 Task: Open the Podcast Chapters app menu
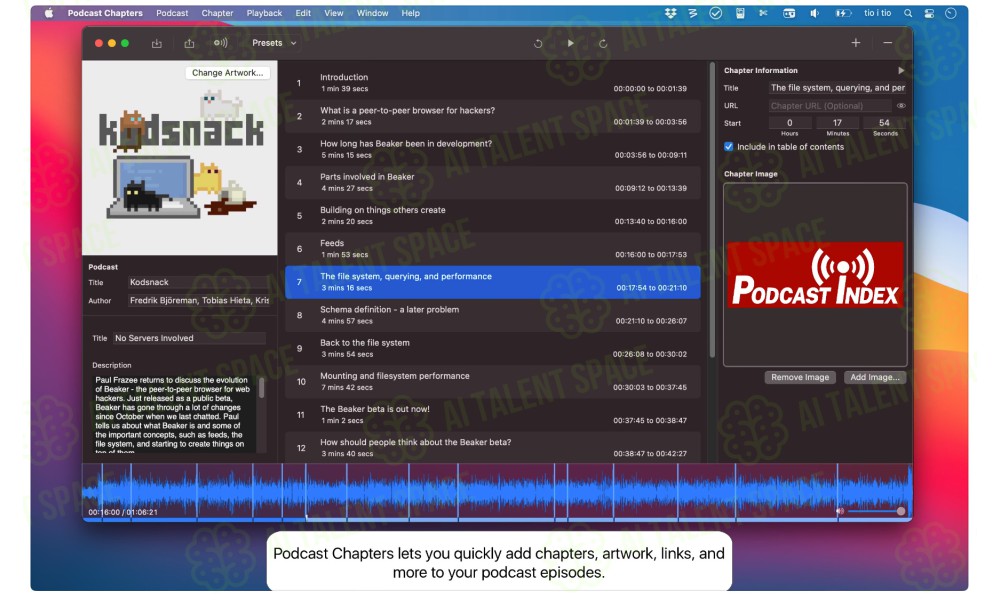pos(105,13)
